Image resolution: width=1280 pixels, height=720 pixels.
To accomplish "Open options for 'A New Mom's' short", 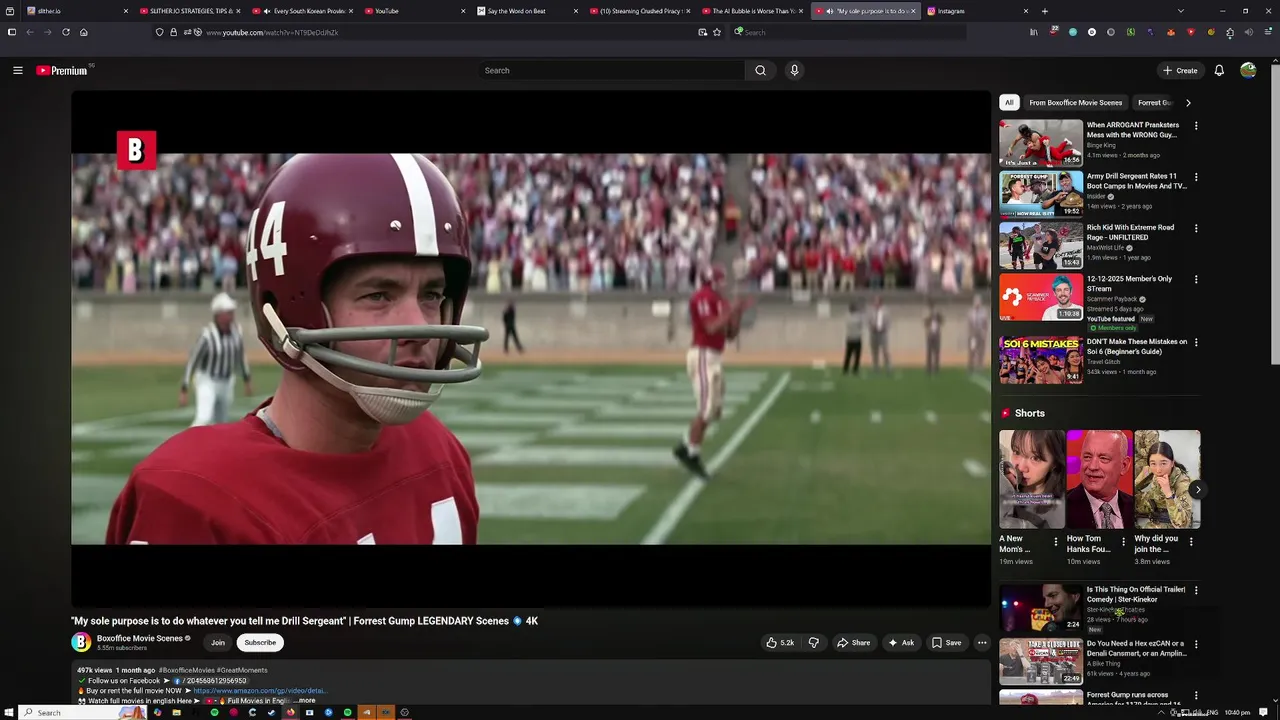I will [x=1056, y=542].
